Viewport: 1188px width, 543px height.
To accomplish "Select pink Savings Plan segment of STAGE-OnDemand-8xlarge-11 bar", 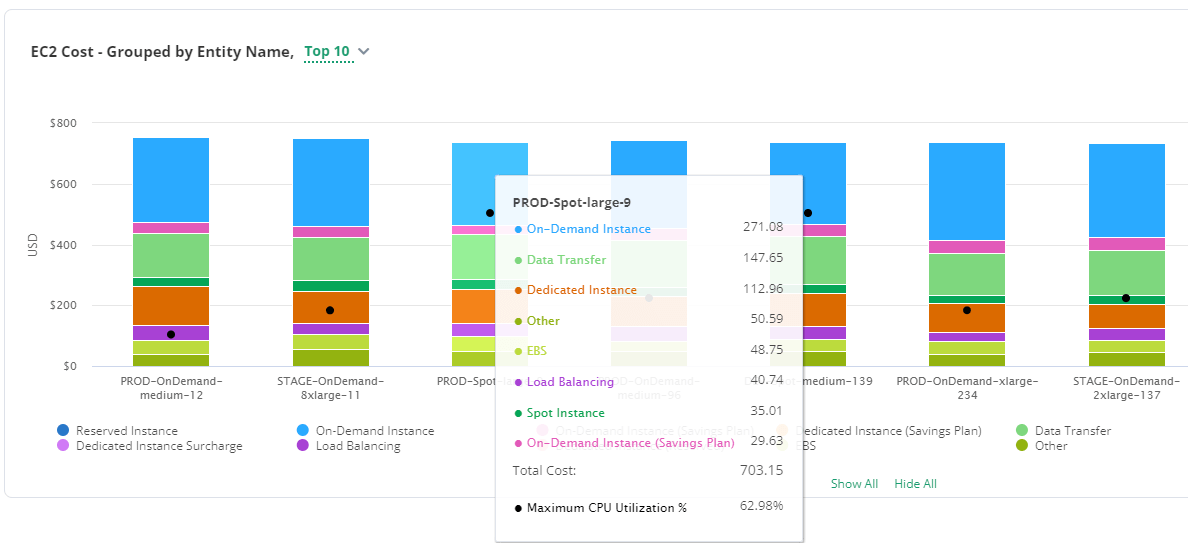I will click(x=330, y=232).
